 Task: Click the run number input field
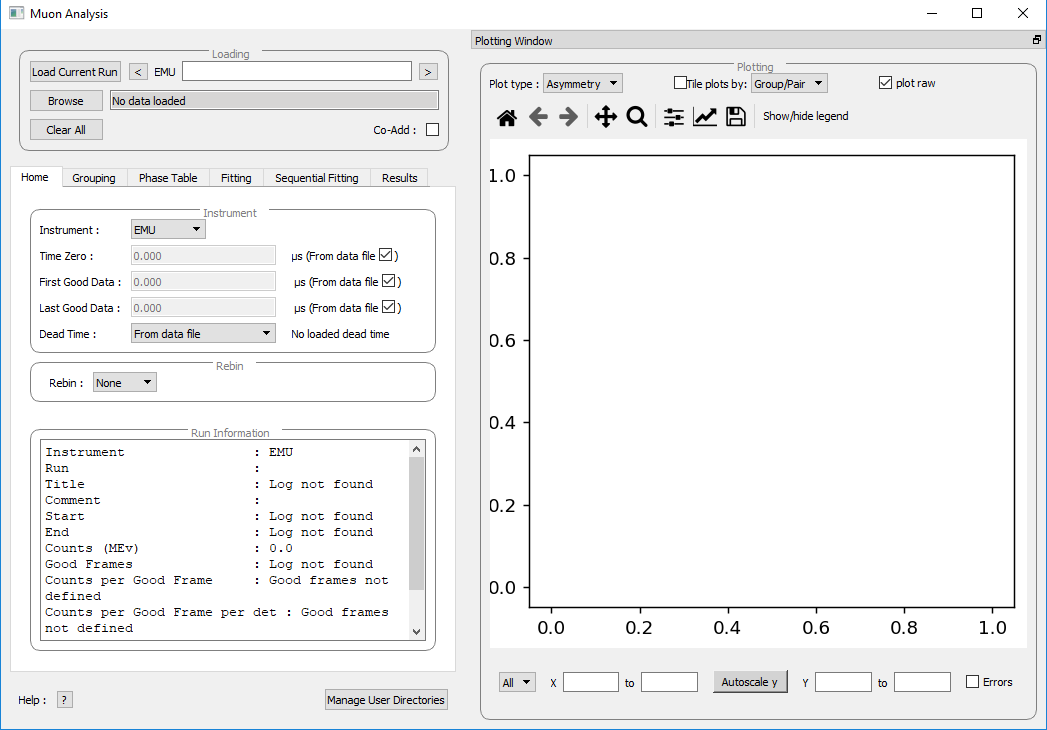(297, 71)
